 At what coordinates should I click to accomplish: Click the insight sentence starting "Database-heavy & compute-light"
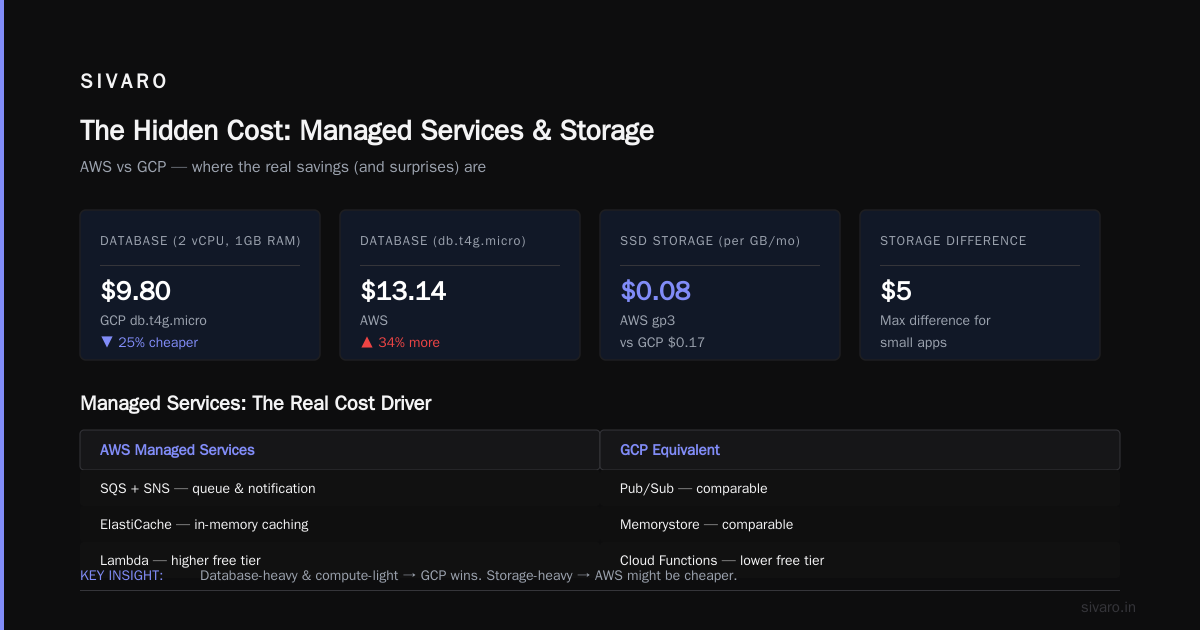(x=468, y=575)
